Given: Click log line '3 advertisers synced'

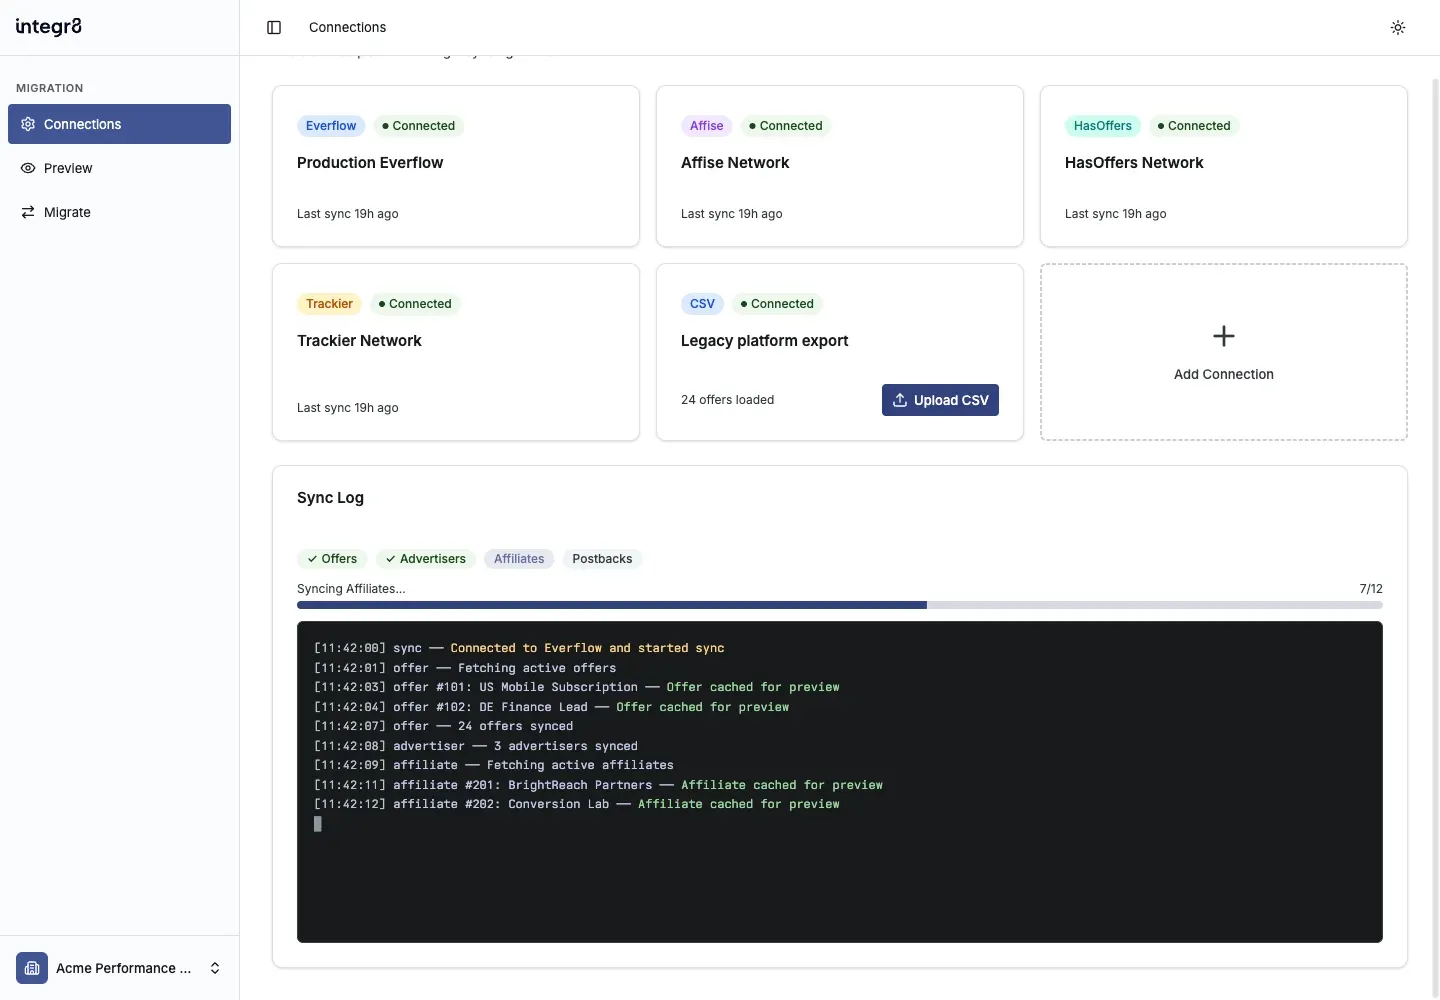Looking at the screenshot, I should [476, 746].
